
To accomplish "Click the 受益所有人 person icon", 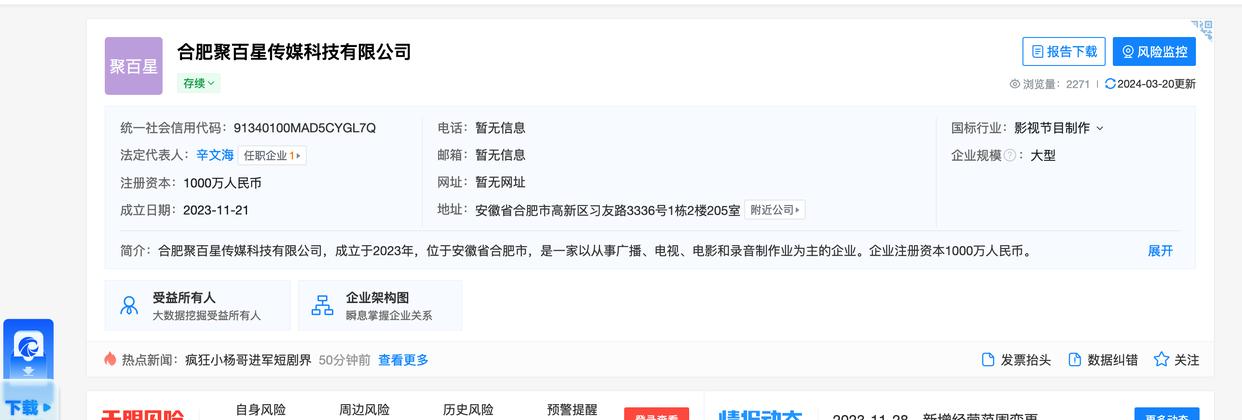I will 129,306.
